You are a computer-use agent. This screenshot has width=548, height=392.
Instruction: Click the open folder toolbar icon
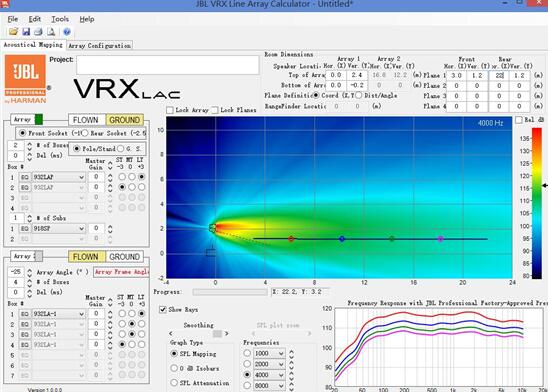click(13, 32)
